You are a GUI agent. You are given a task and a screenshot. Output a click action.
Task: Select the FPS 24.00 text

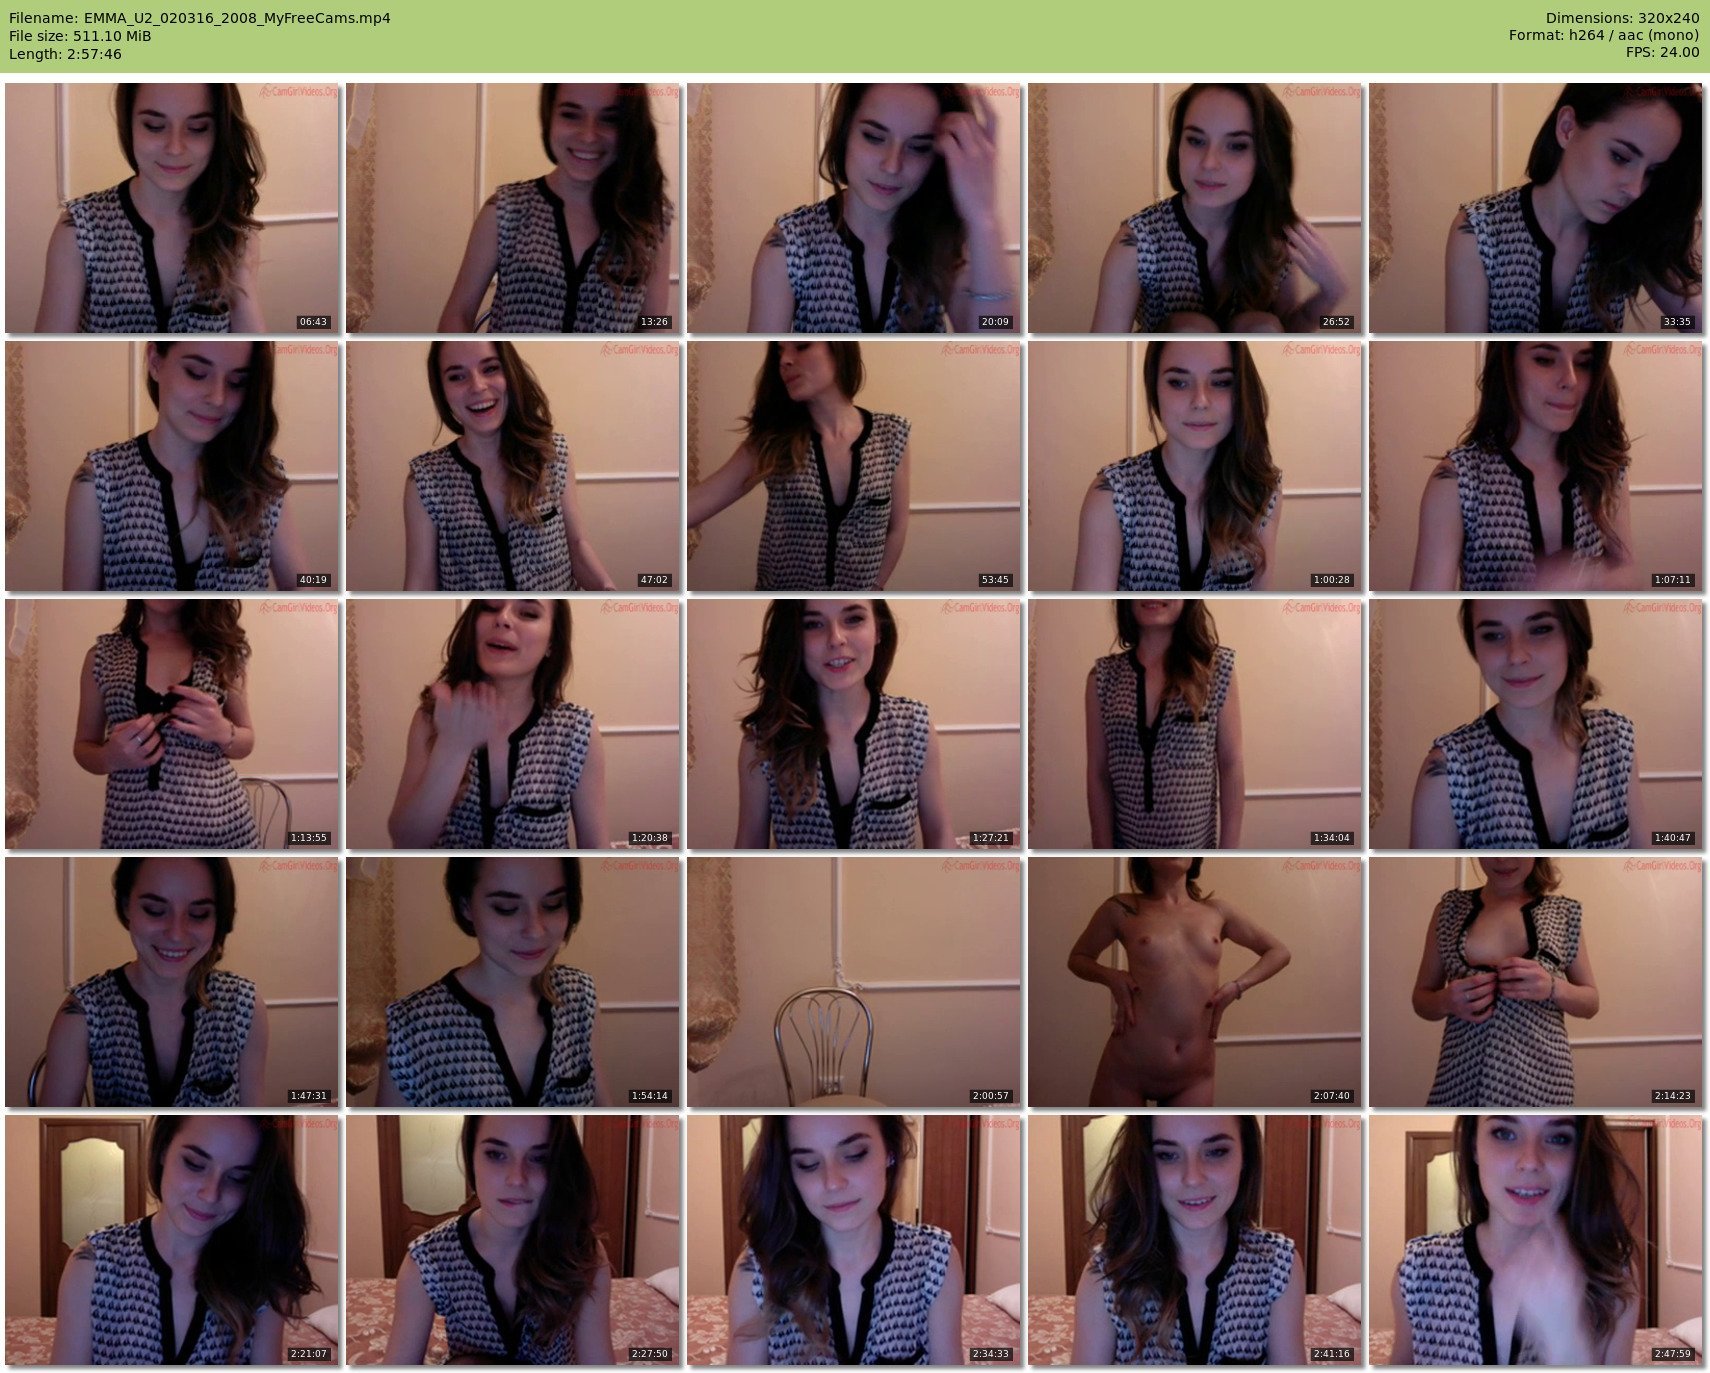[1662, 53]
